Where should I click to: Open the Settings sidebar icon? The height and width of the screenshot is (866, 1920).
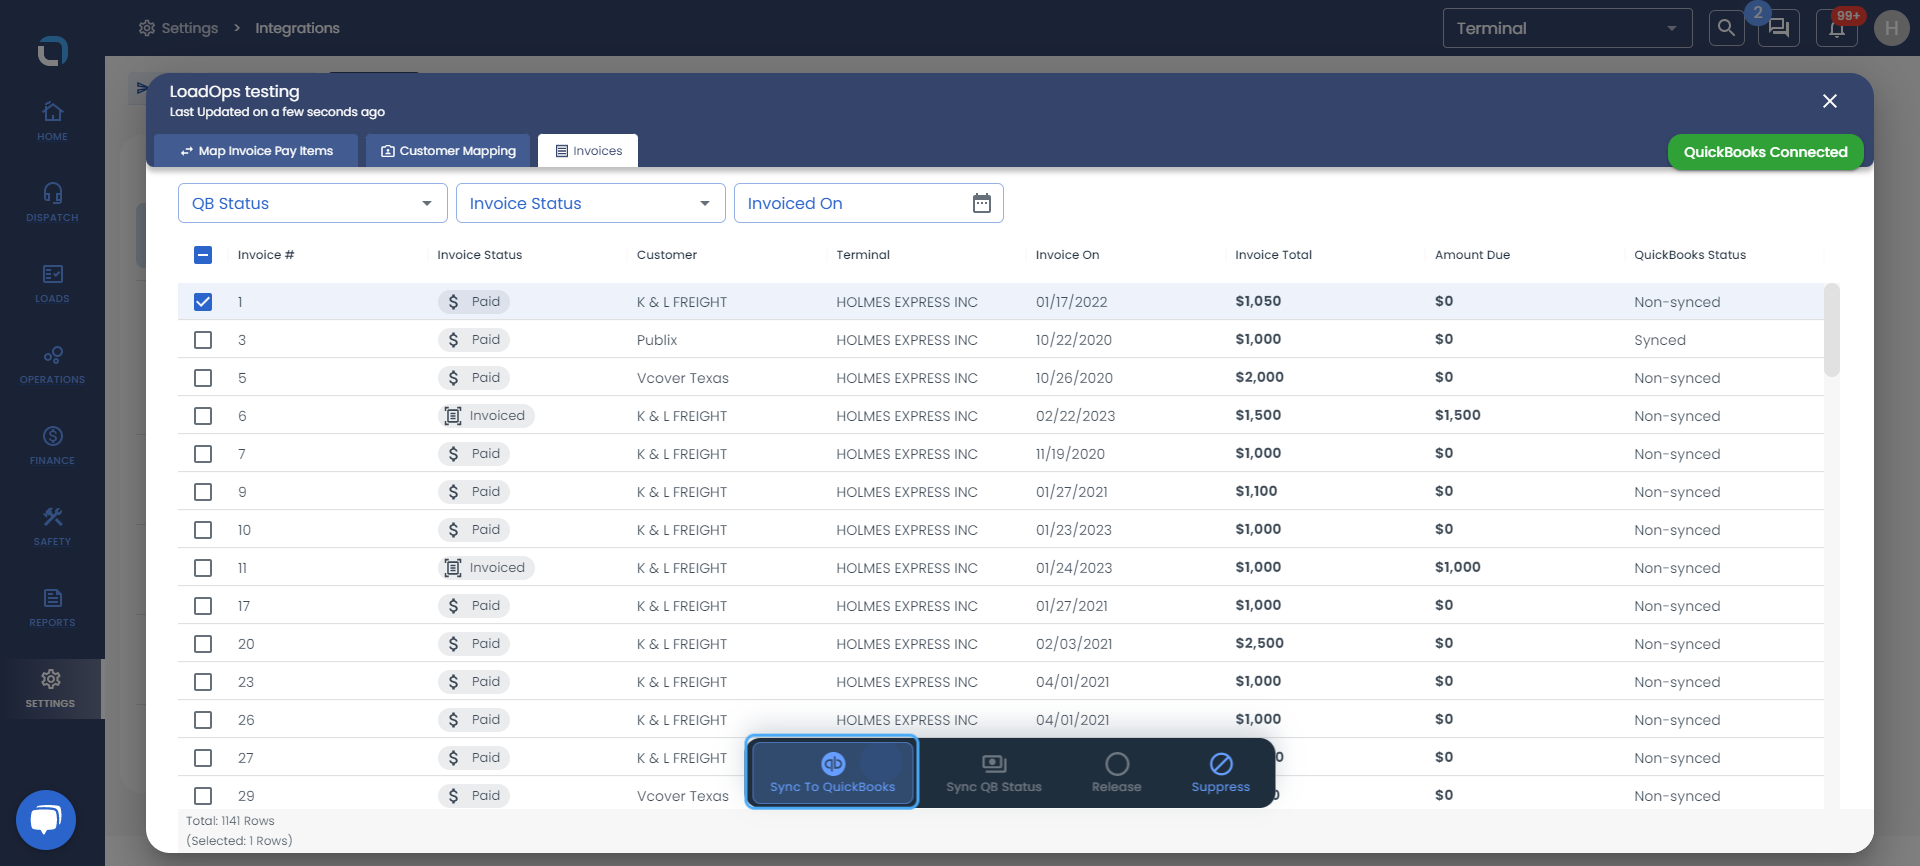(51, 689)
